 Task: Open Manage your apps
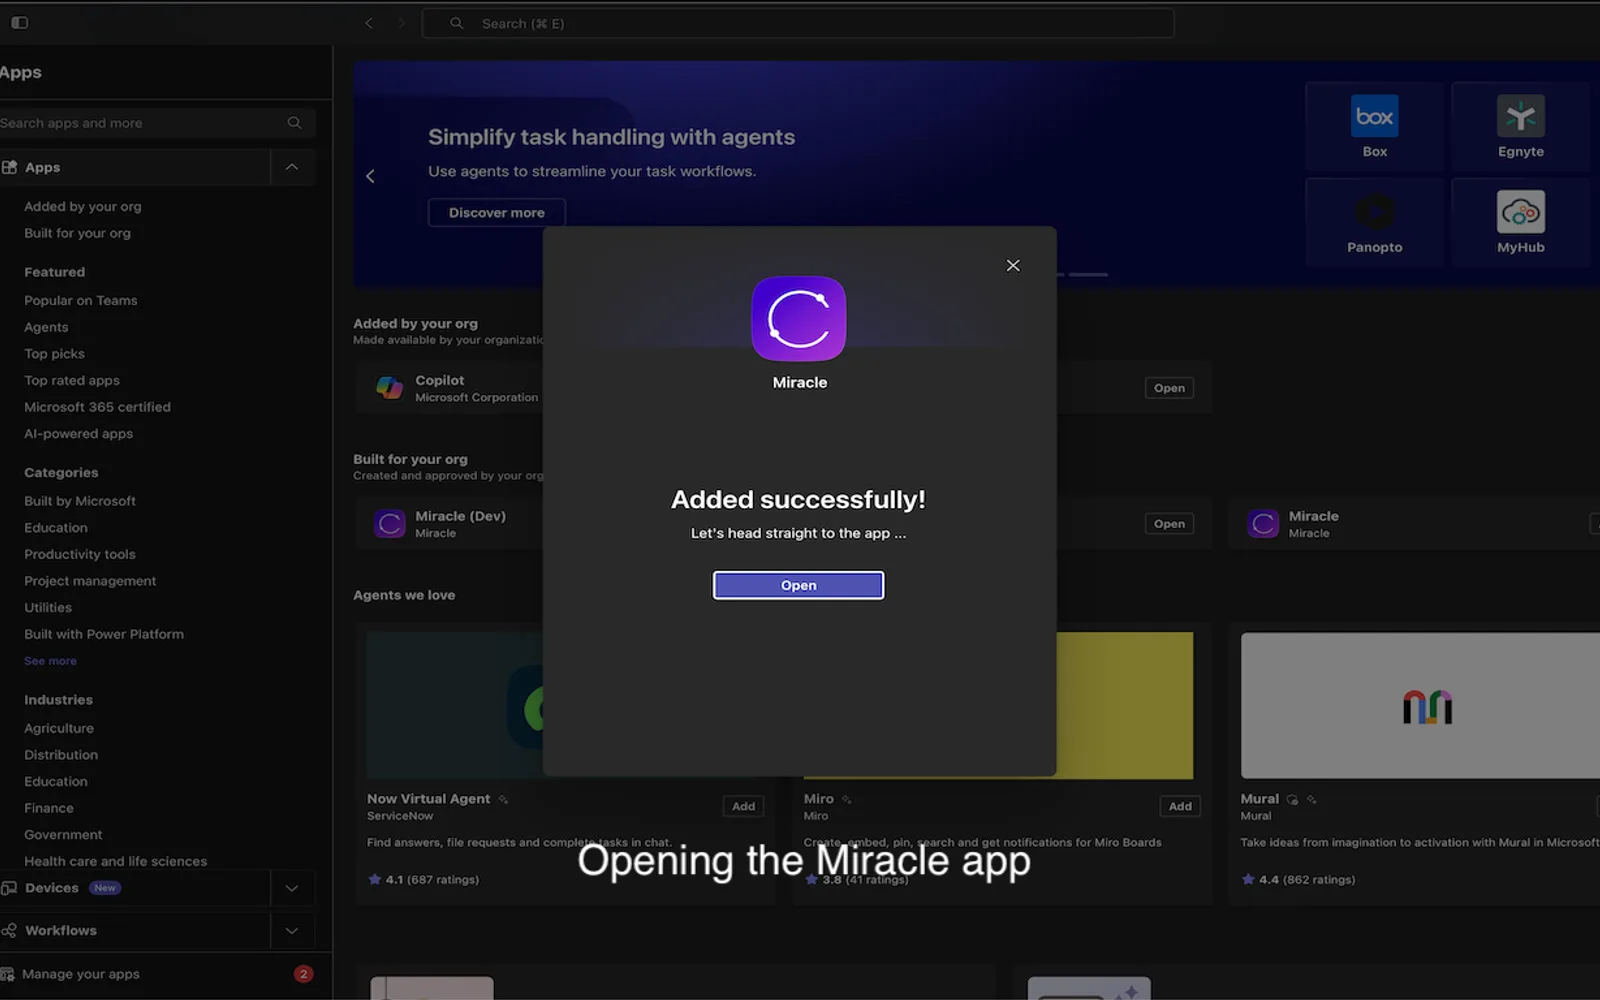80,974
